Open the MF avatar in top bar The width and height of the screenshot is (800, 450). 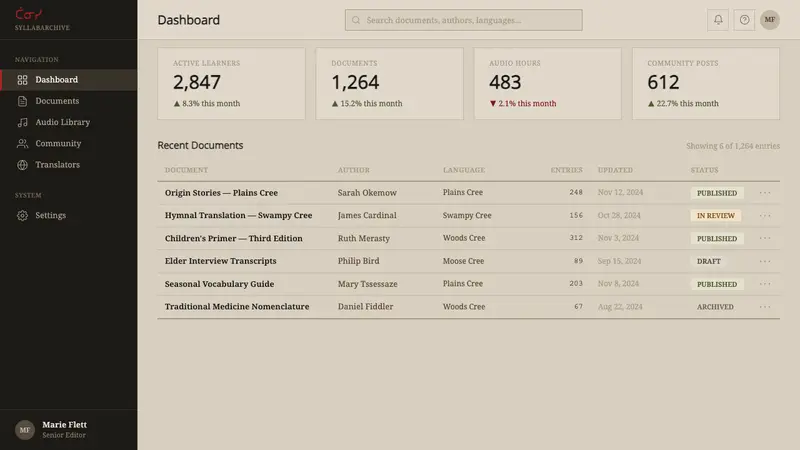[x=770, y=20]
